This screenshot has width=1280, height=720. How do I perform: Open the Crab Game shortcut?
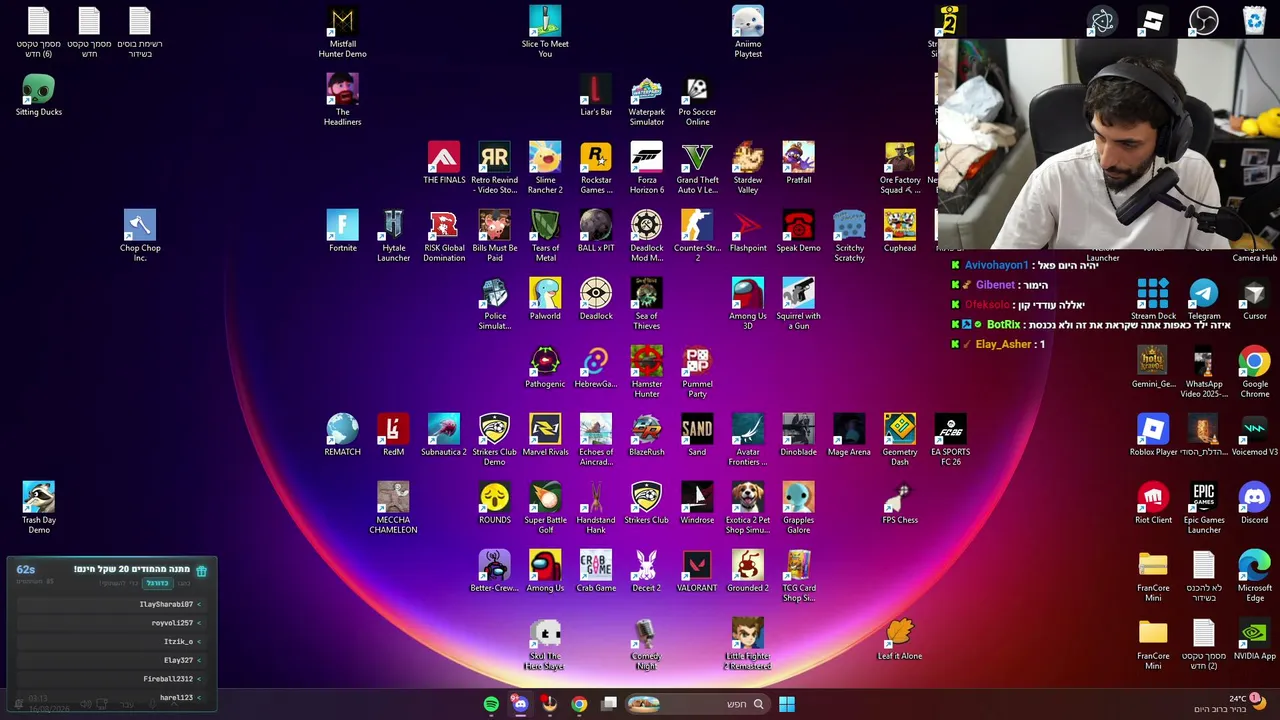[x=596, y=572]
